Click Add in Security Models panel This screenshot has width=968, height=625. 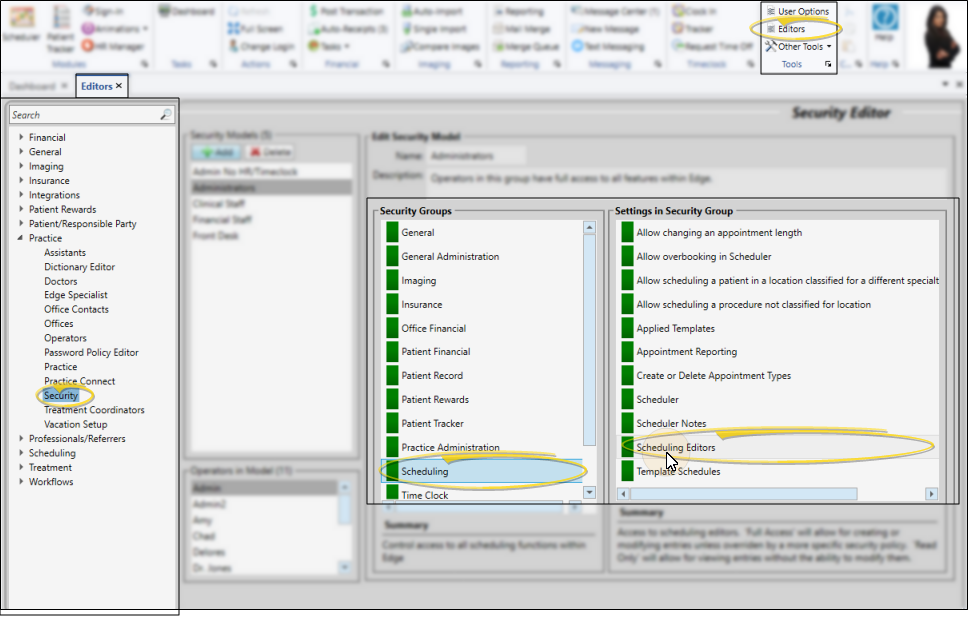point(215,151)
